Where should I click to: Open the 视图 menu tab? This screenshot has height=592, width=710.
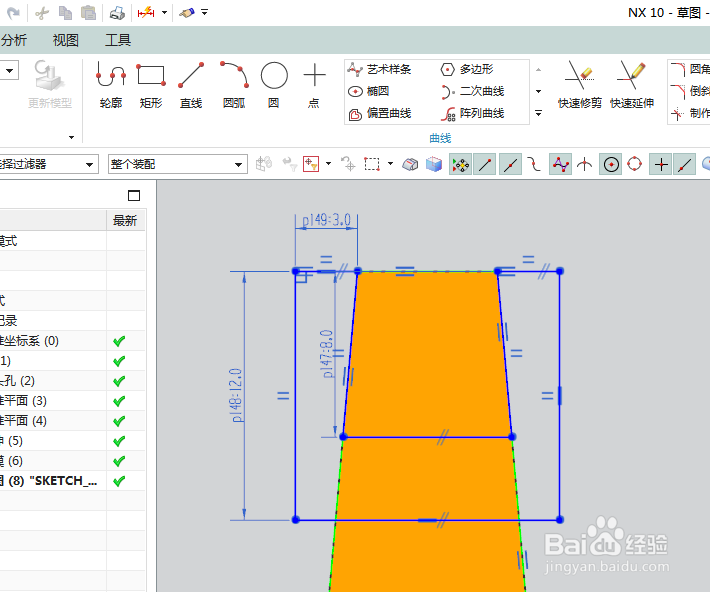pyautogui.click(x=66, y=40)
